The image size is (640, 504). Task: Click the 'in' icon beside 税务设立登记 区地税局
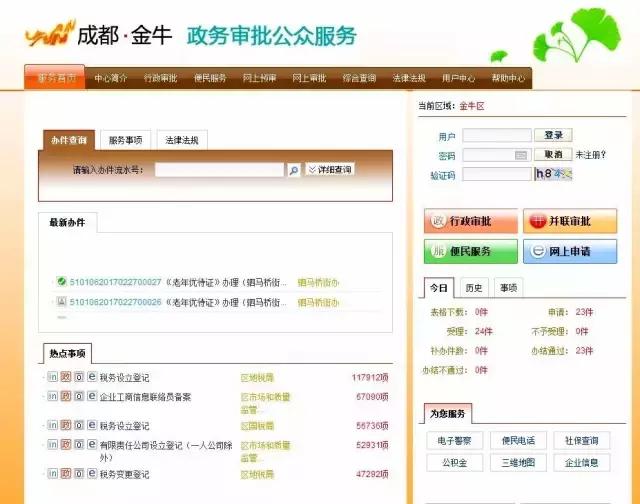pyautogui.click(x=52, y=377)
